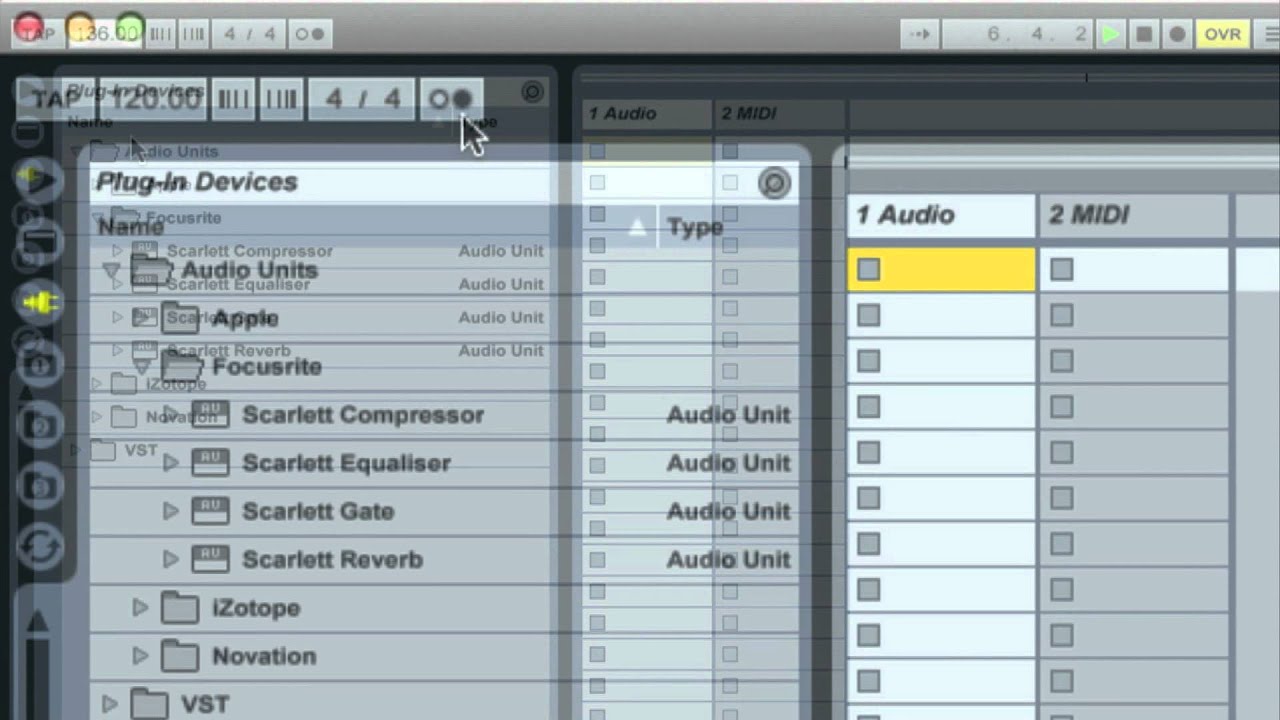This screenshot has height=720, width=1280.
Task: Click the nudge up button before enlarged 4 / 4
Action: click(x=281, y=99)
